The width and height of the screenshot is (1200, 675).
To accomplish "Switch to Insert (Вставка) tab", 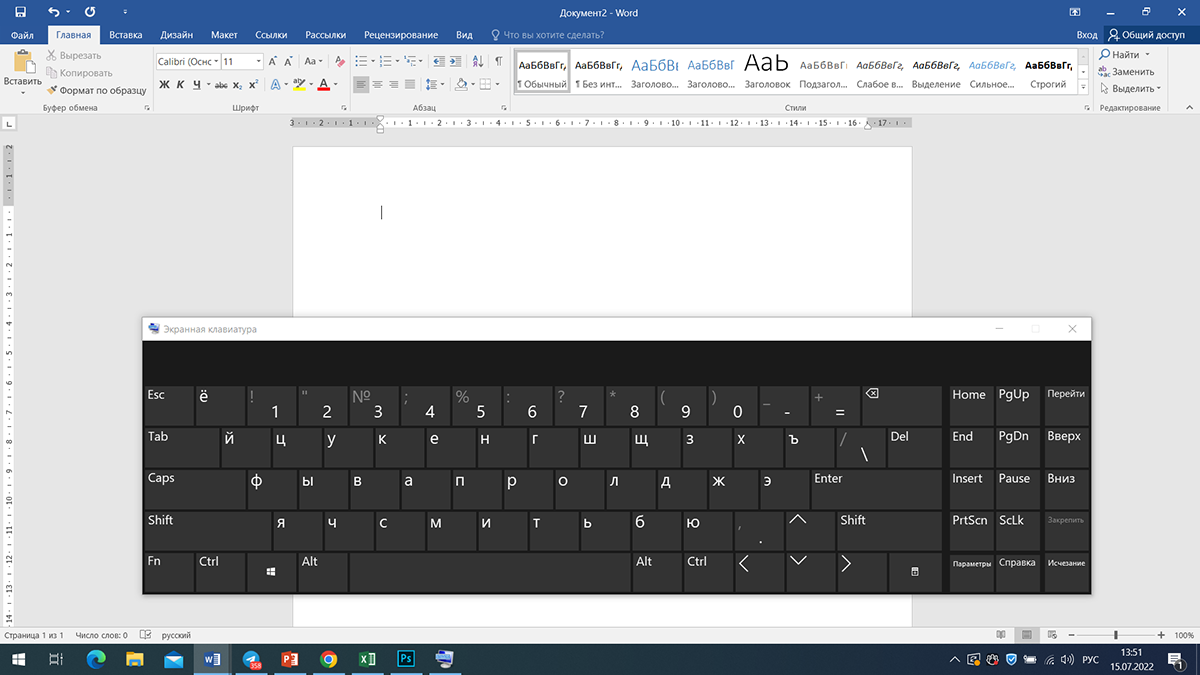I will tap(126, 34).
